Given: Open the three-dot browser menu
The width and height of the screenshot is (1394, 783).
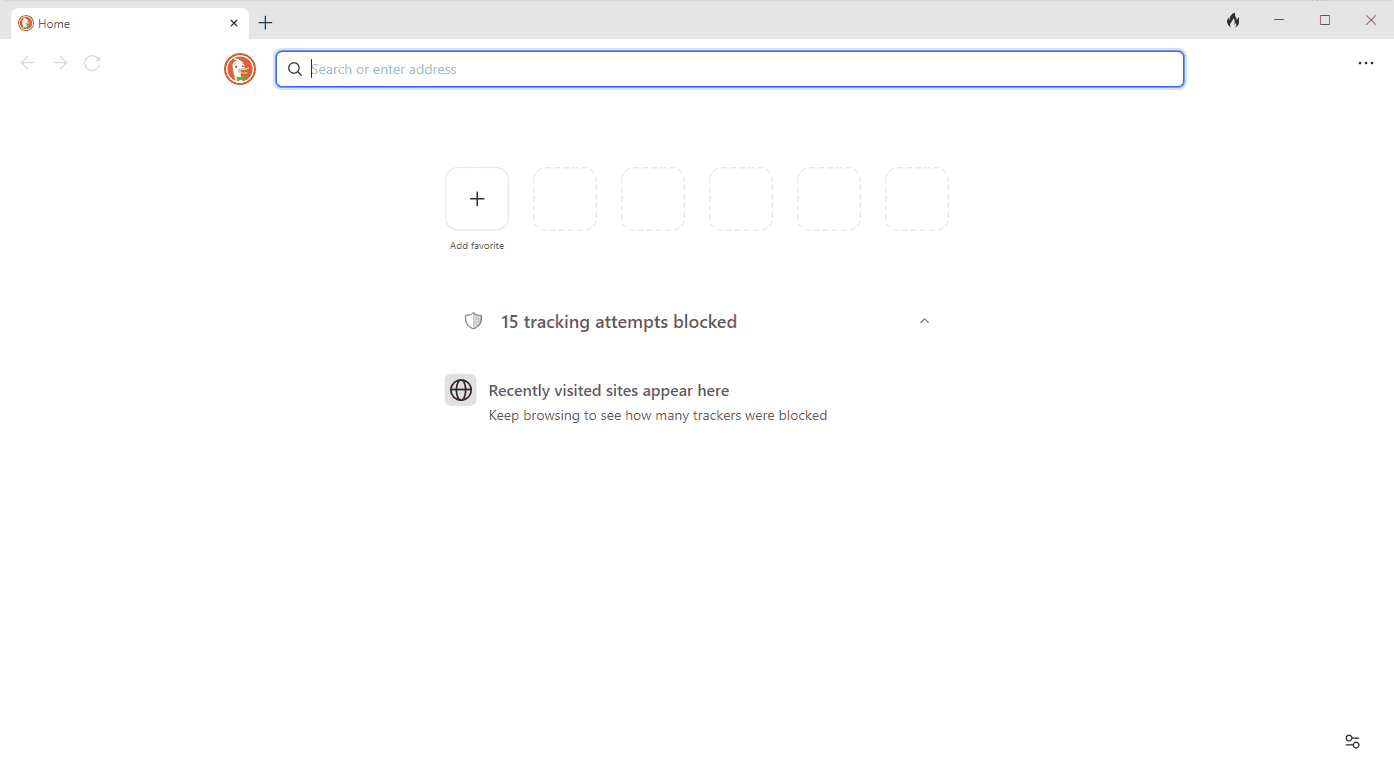Looking at the screenshot, I should click(1366, 63).
